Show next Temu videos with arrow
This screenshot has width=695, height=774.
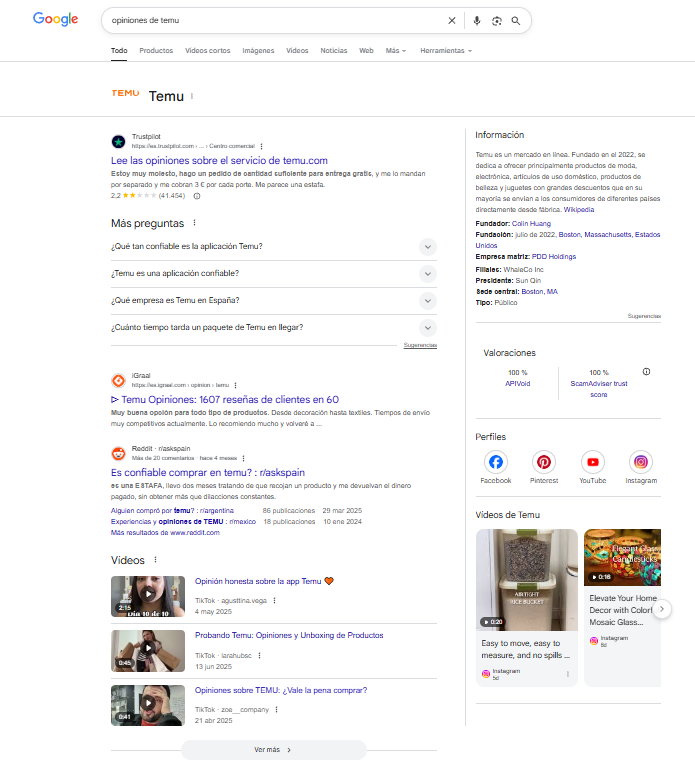click(662, 608)
